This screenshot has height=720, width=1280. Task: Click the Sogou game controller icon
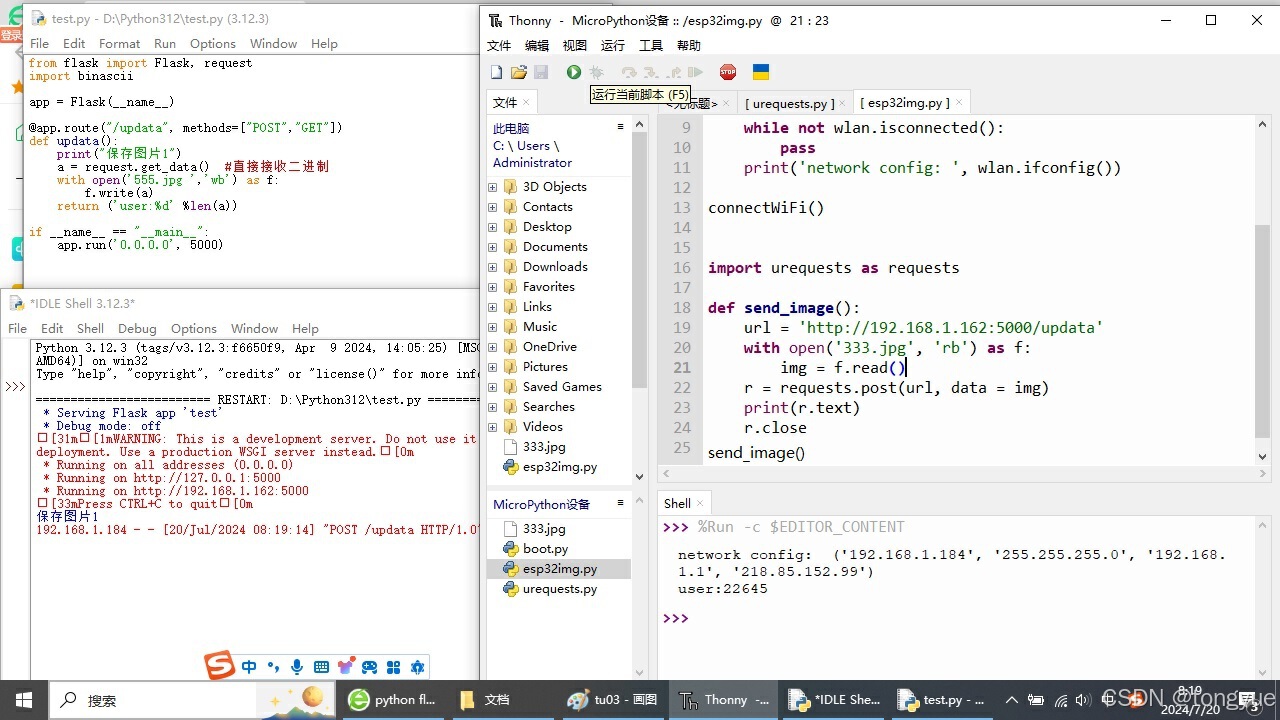[369, 667]
